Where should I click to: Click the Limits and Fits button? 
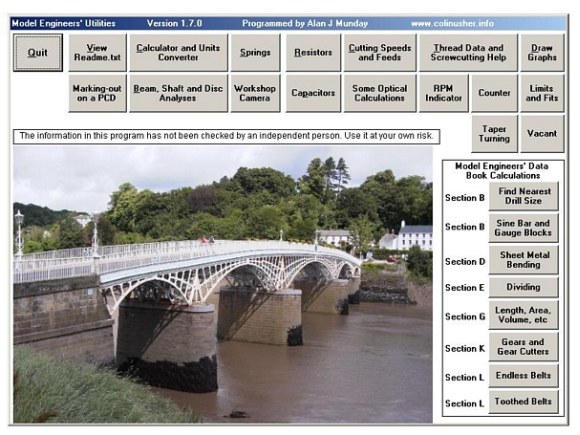542,93
